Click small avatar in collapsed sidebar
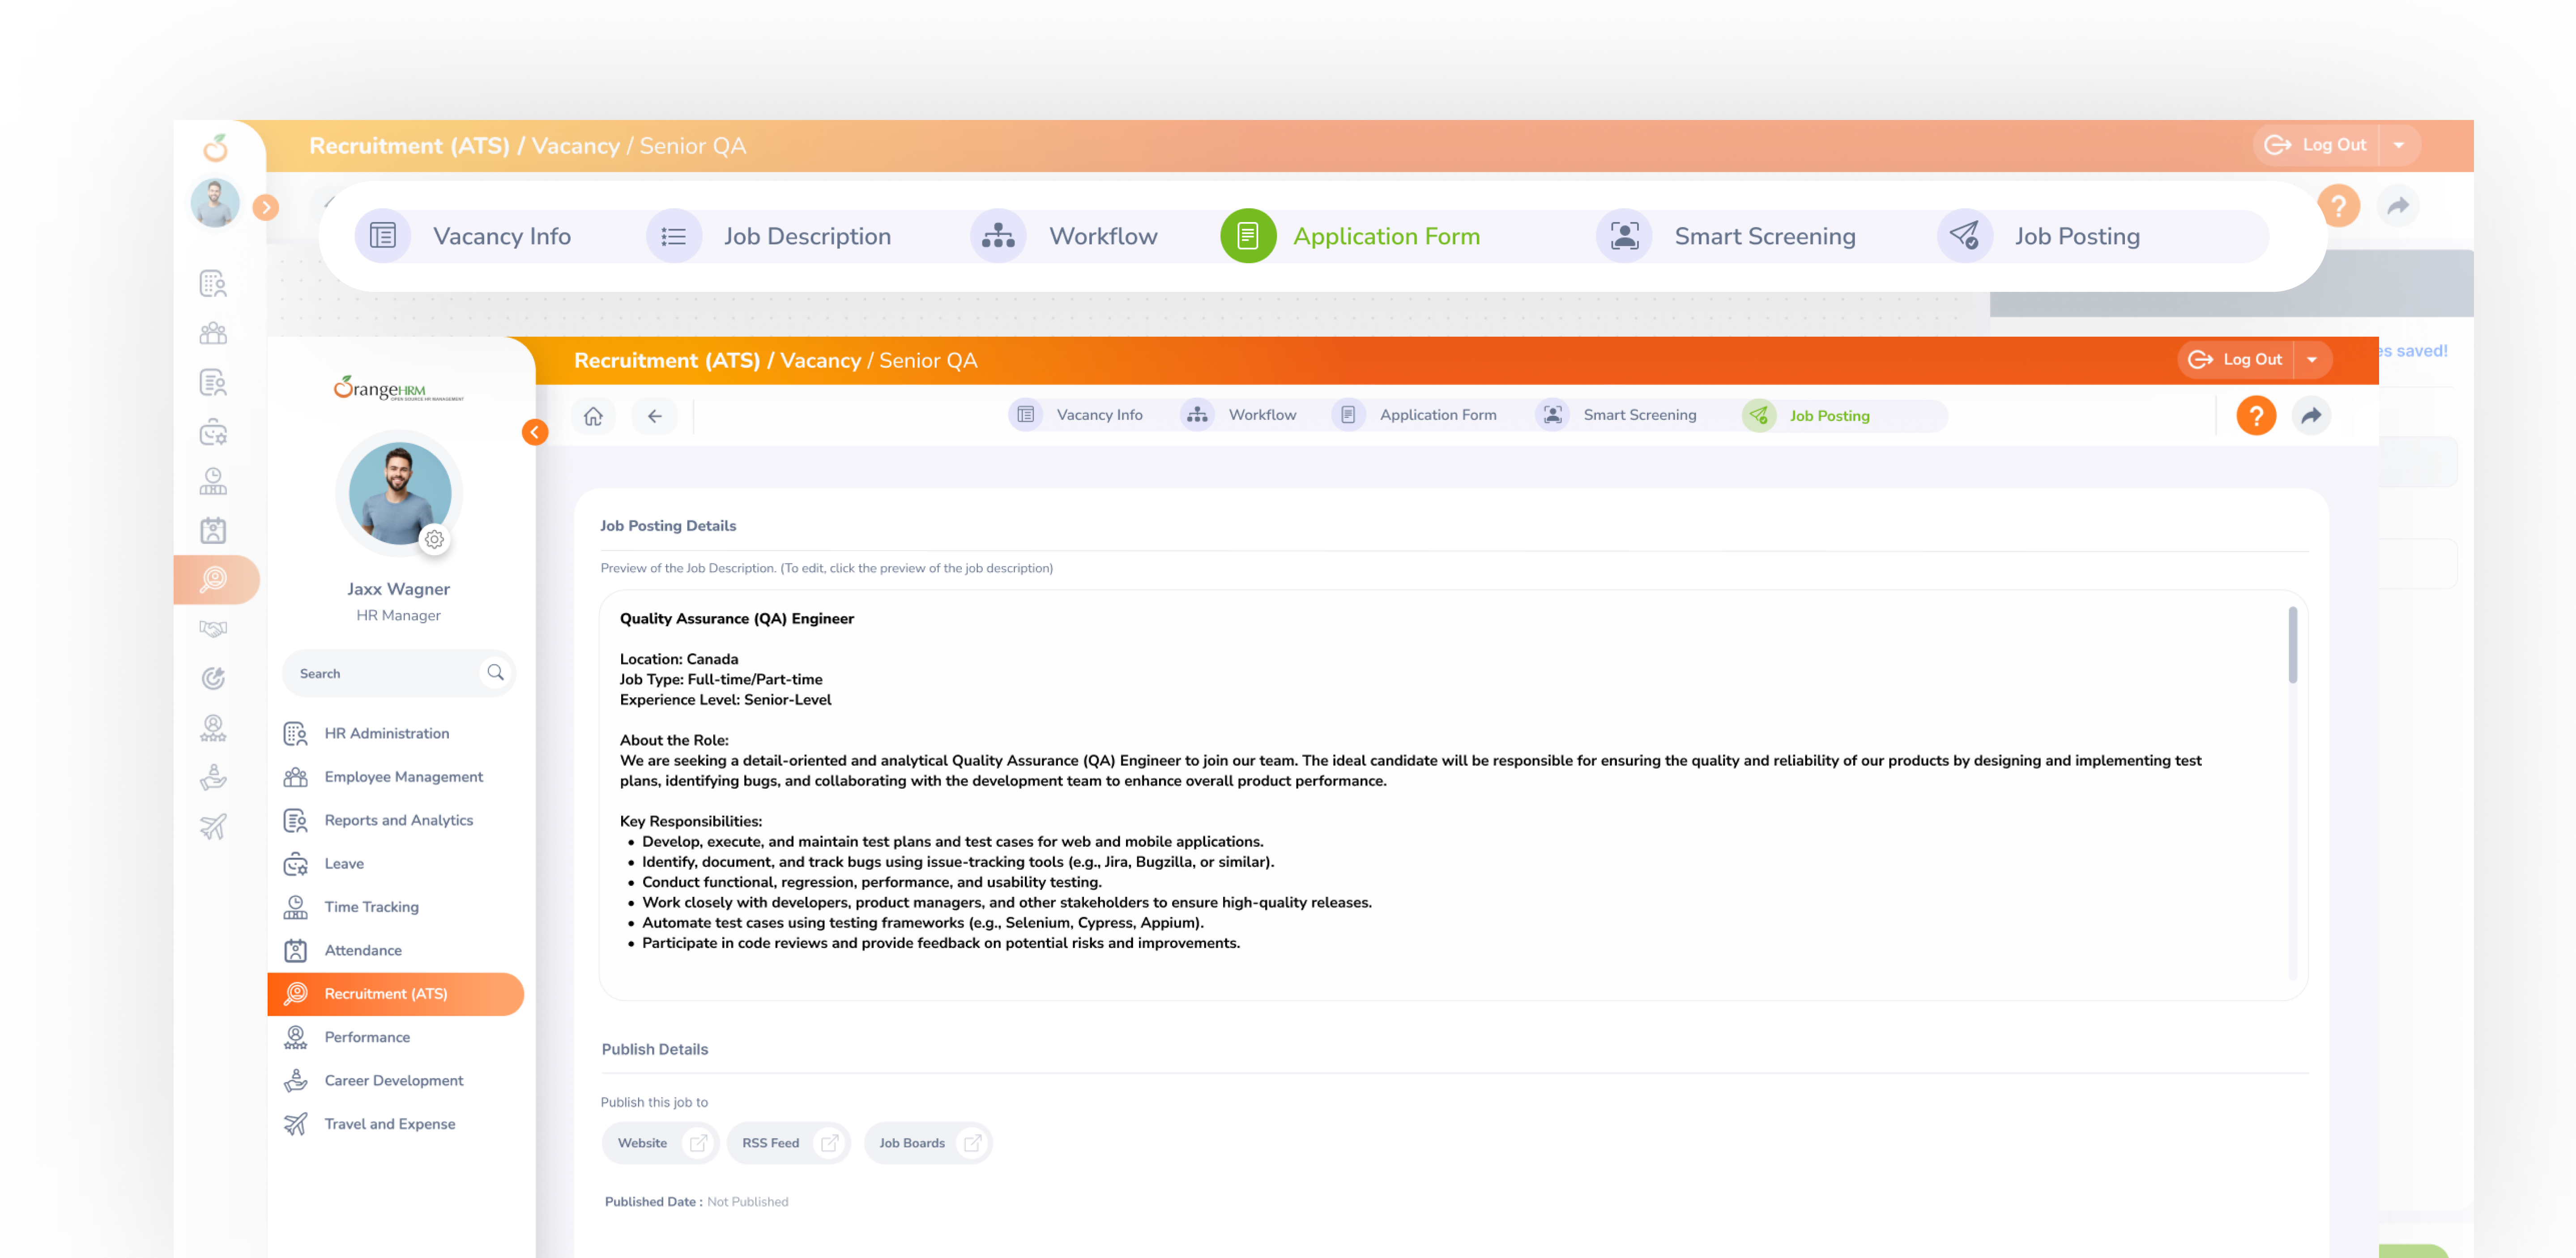The height and width of the screenshot is (1258, 2576). 215,203
